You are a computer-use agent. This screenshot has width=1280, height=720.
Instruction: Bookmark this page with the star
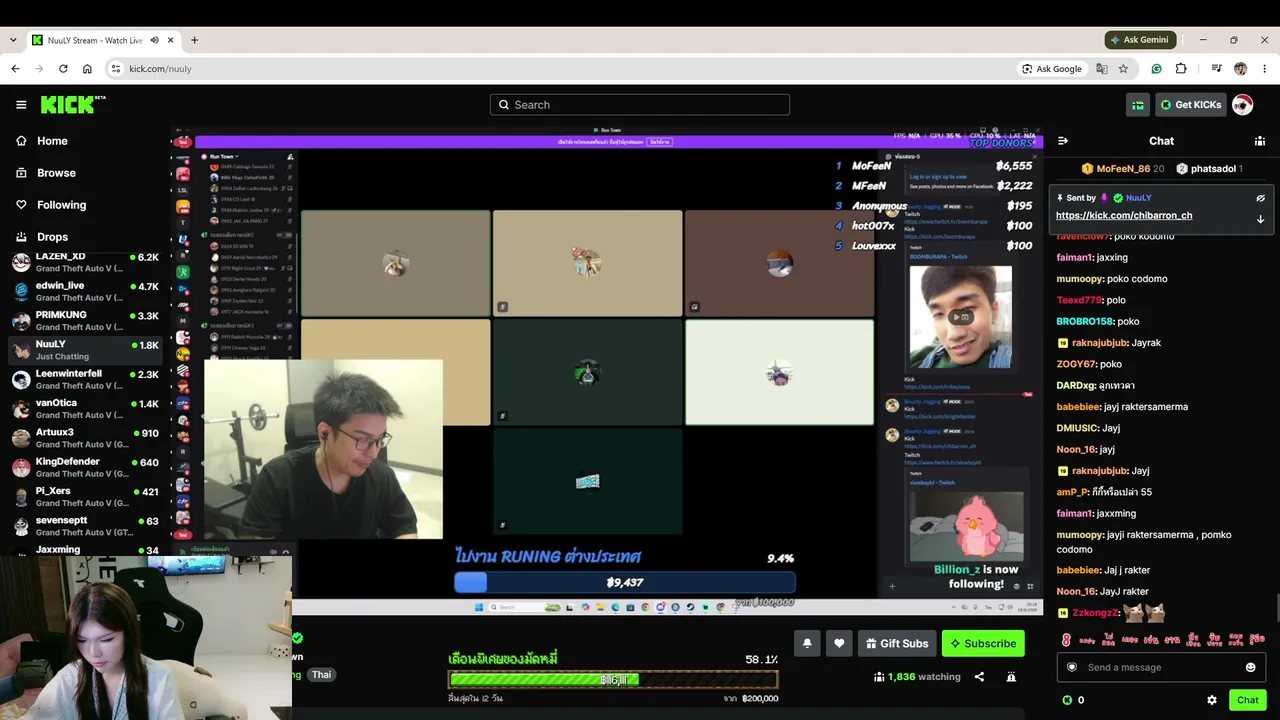[1123, 69]
